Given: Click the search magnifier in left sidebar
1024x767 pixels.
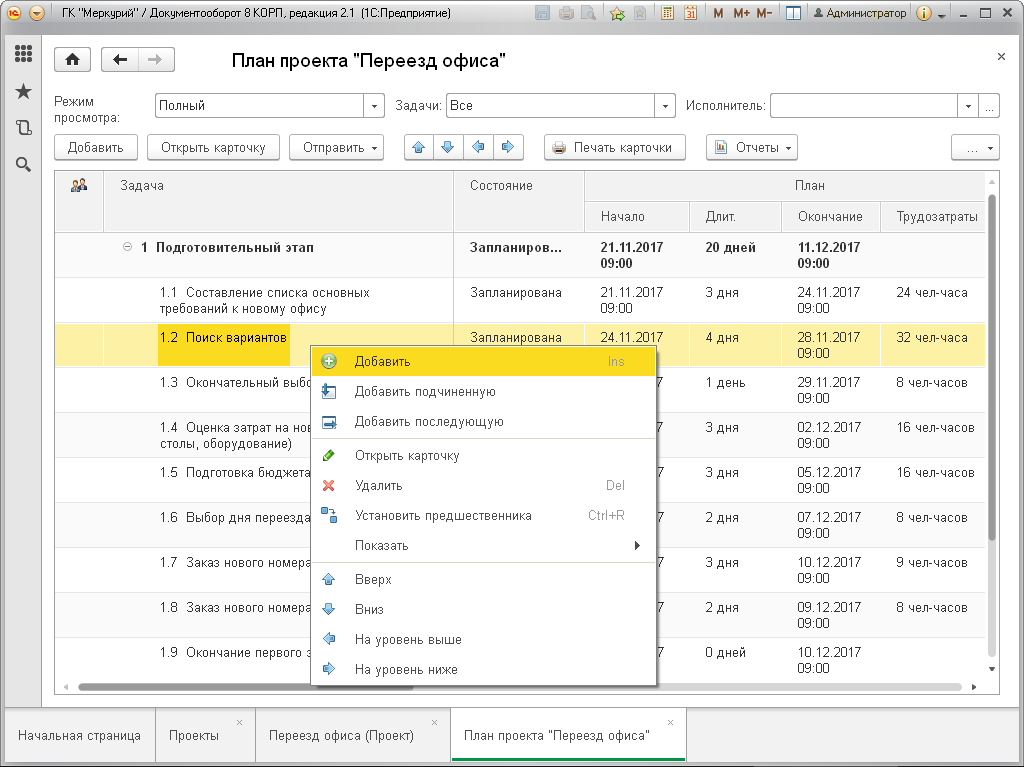Looking at the screenshot, I should point(24,164).
